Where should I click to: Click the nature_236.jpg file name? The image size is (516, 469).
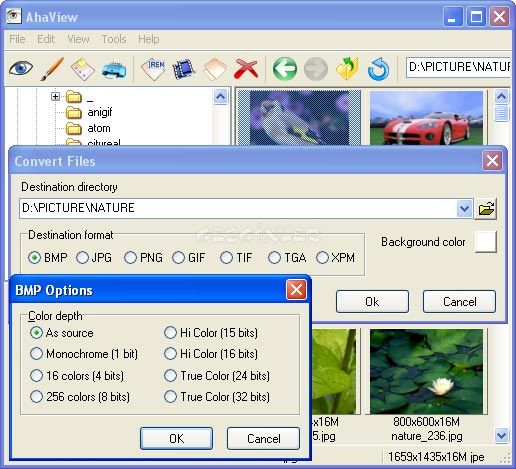coord(427,436)
